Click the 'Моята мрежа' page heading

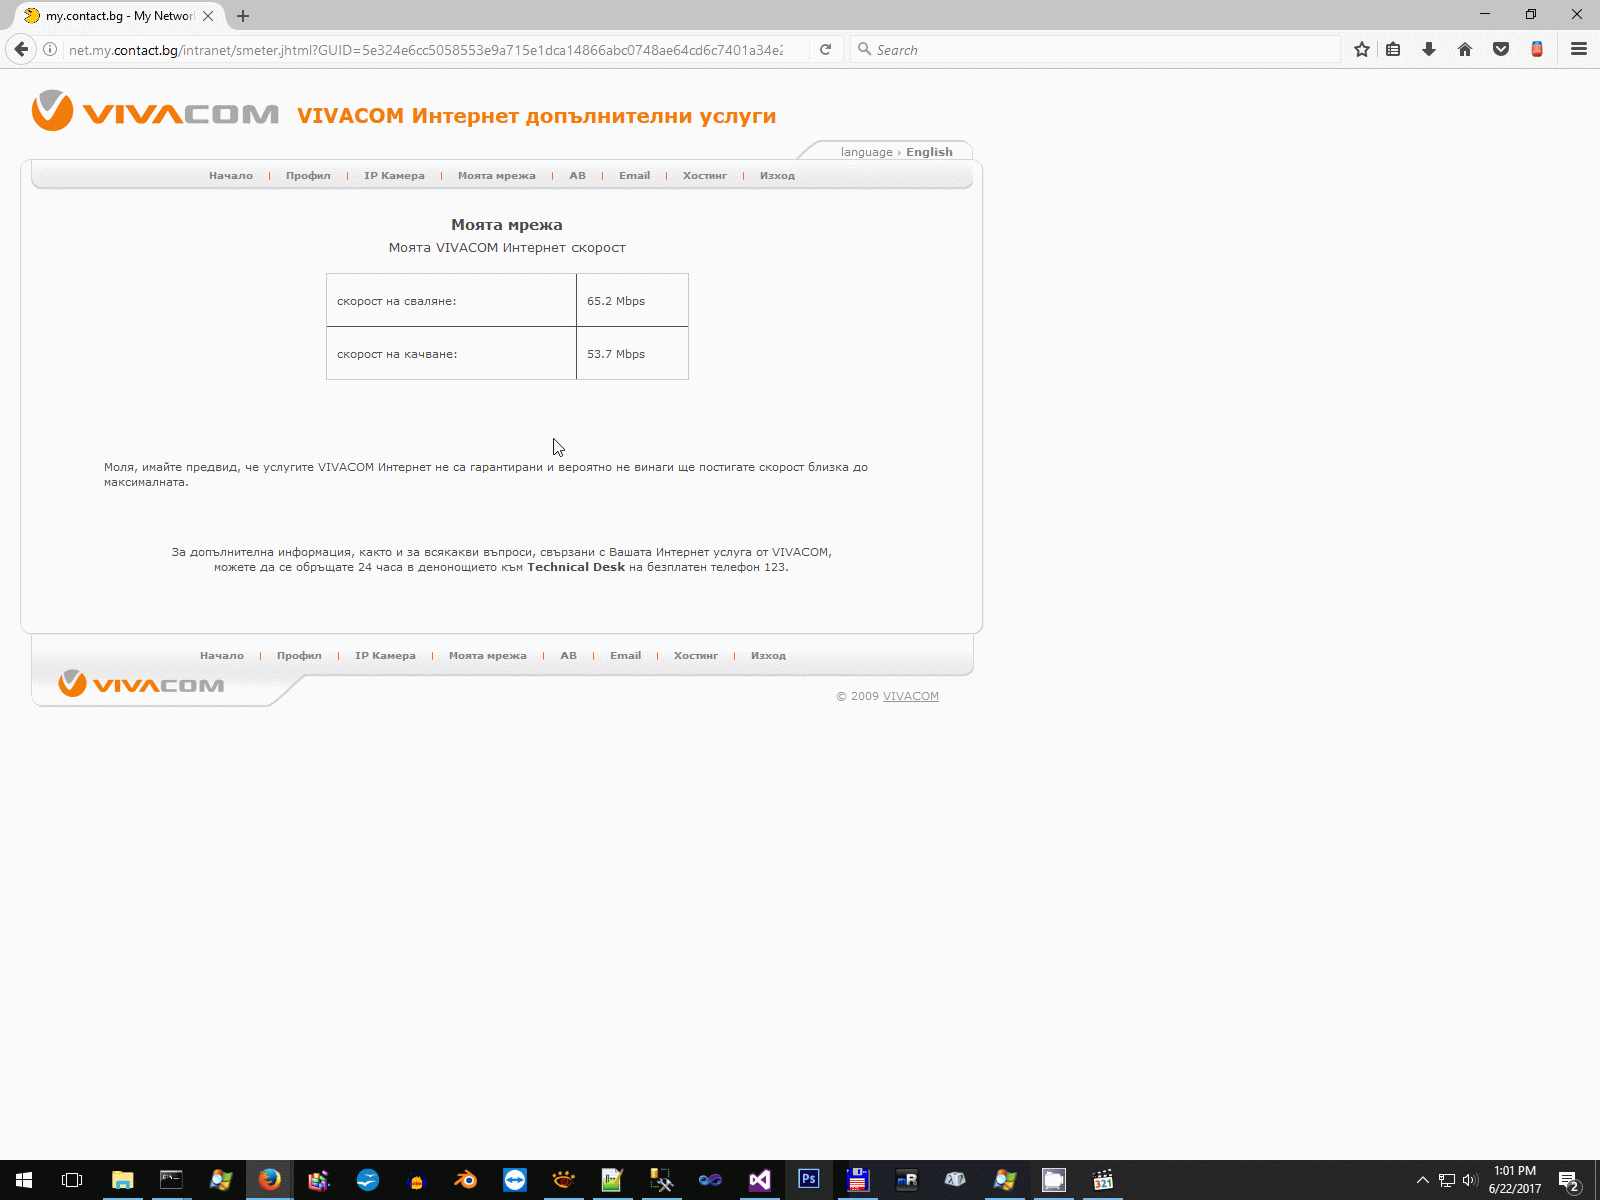coord(507,225)
